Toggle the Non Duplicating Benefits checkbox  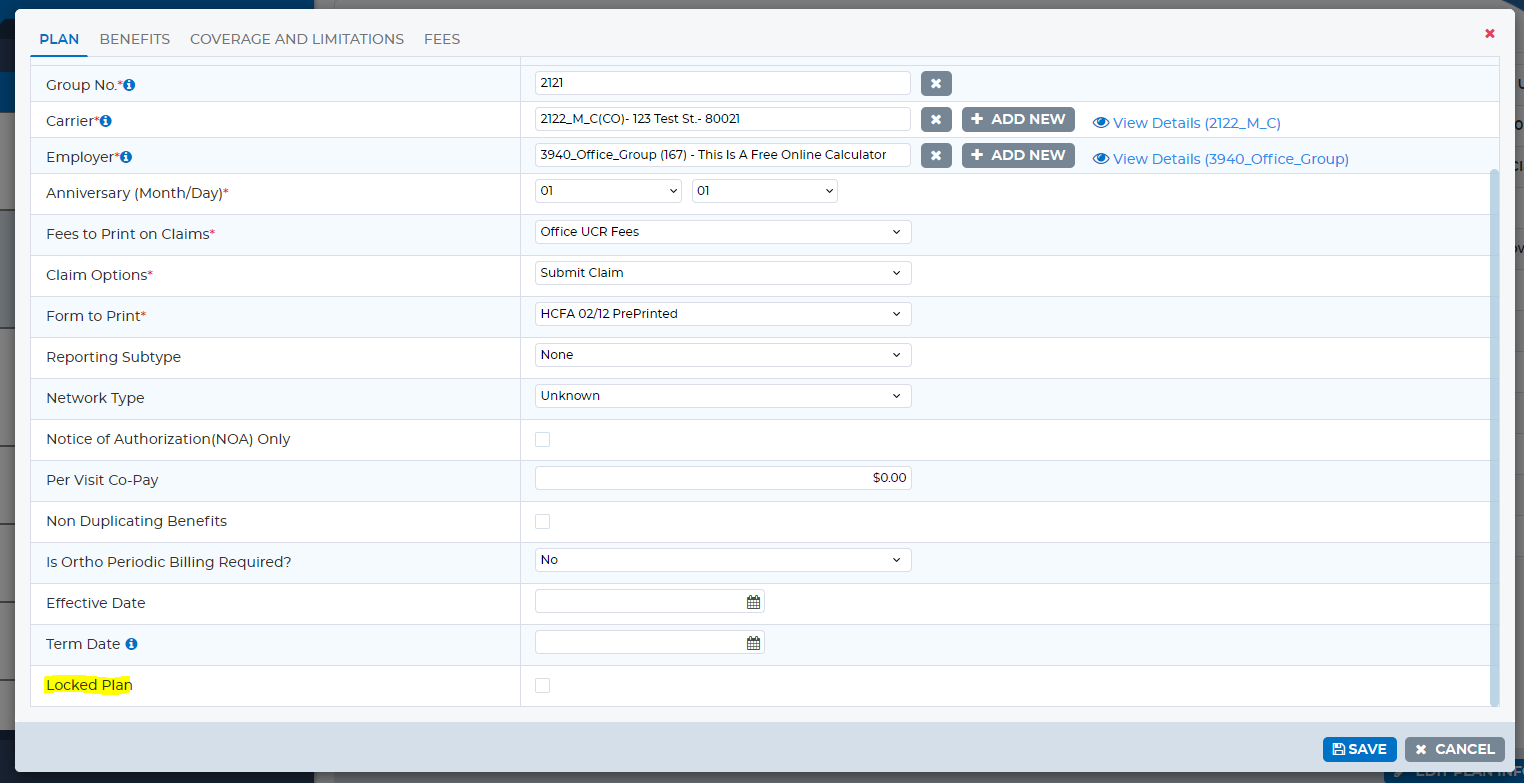coord(542,521)
